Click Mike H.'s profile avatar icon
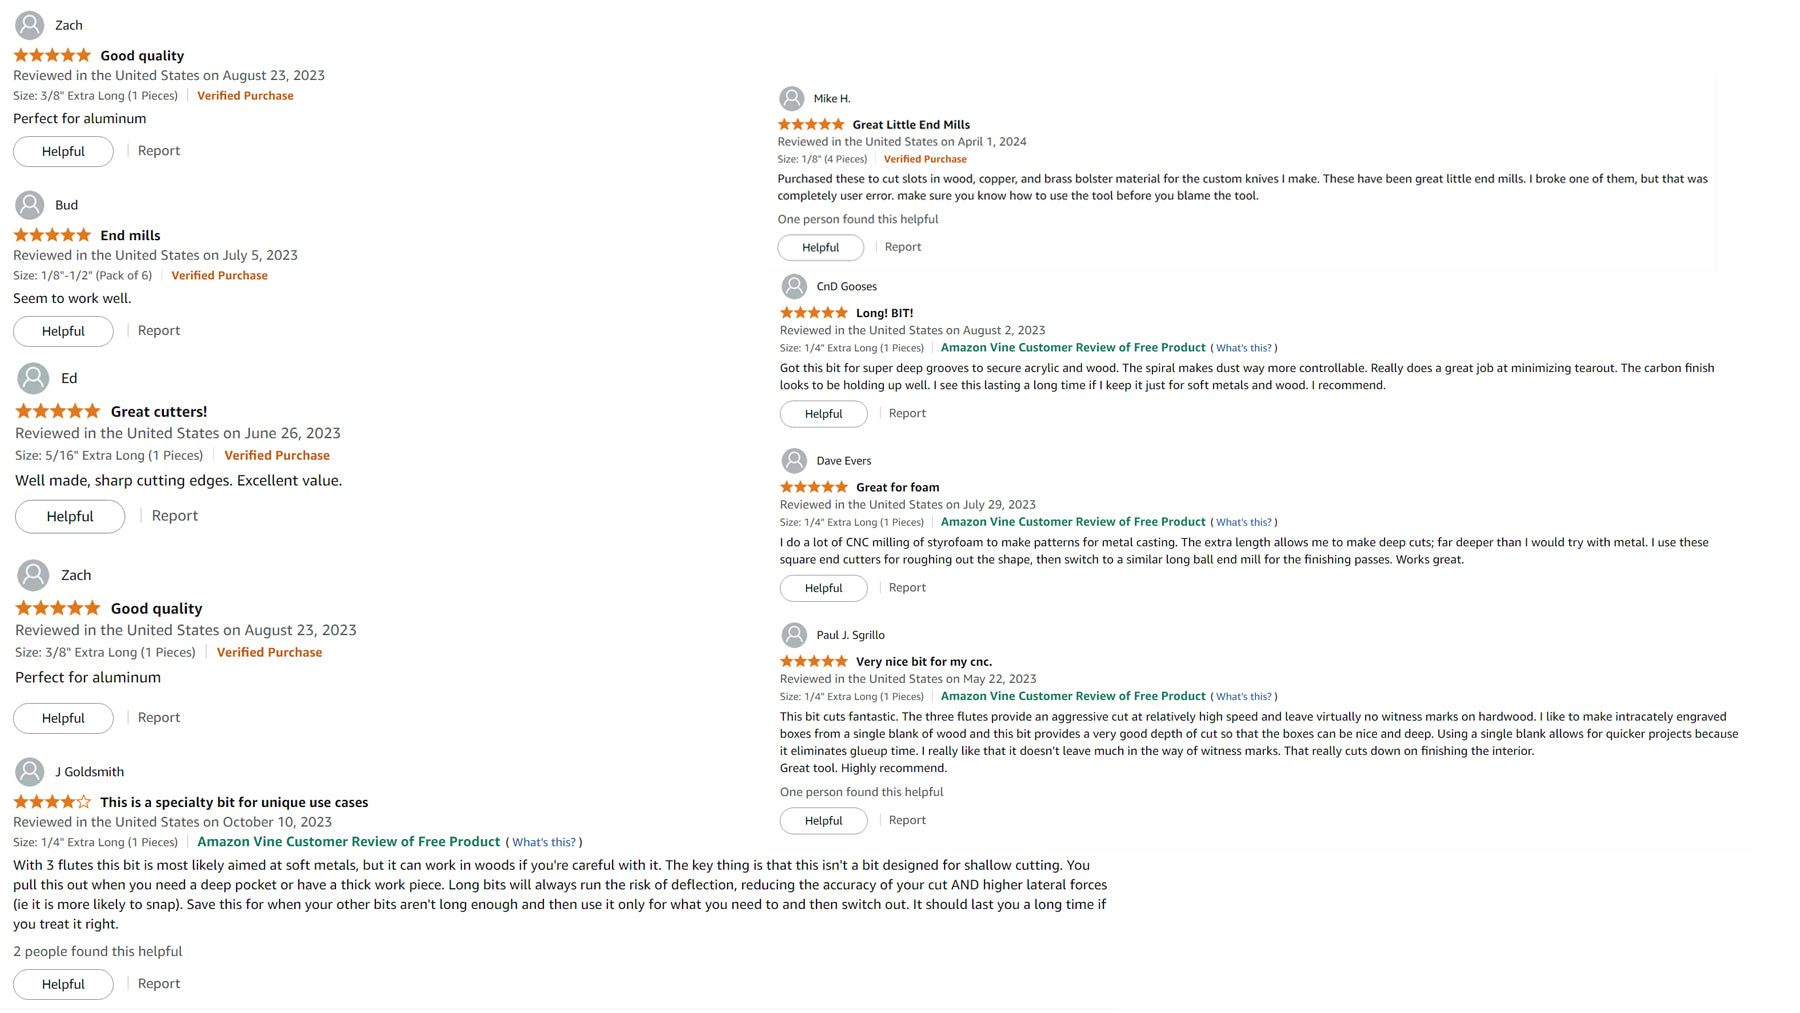Screen dimensions: 1800x1013 point(792,98)
